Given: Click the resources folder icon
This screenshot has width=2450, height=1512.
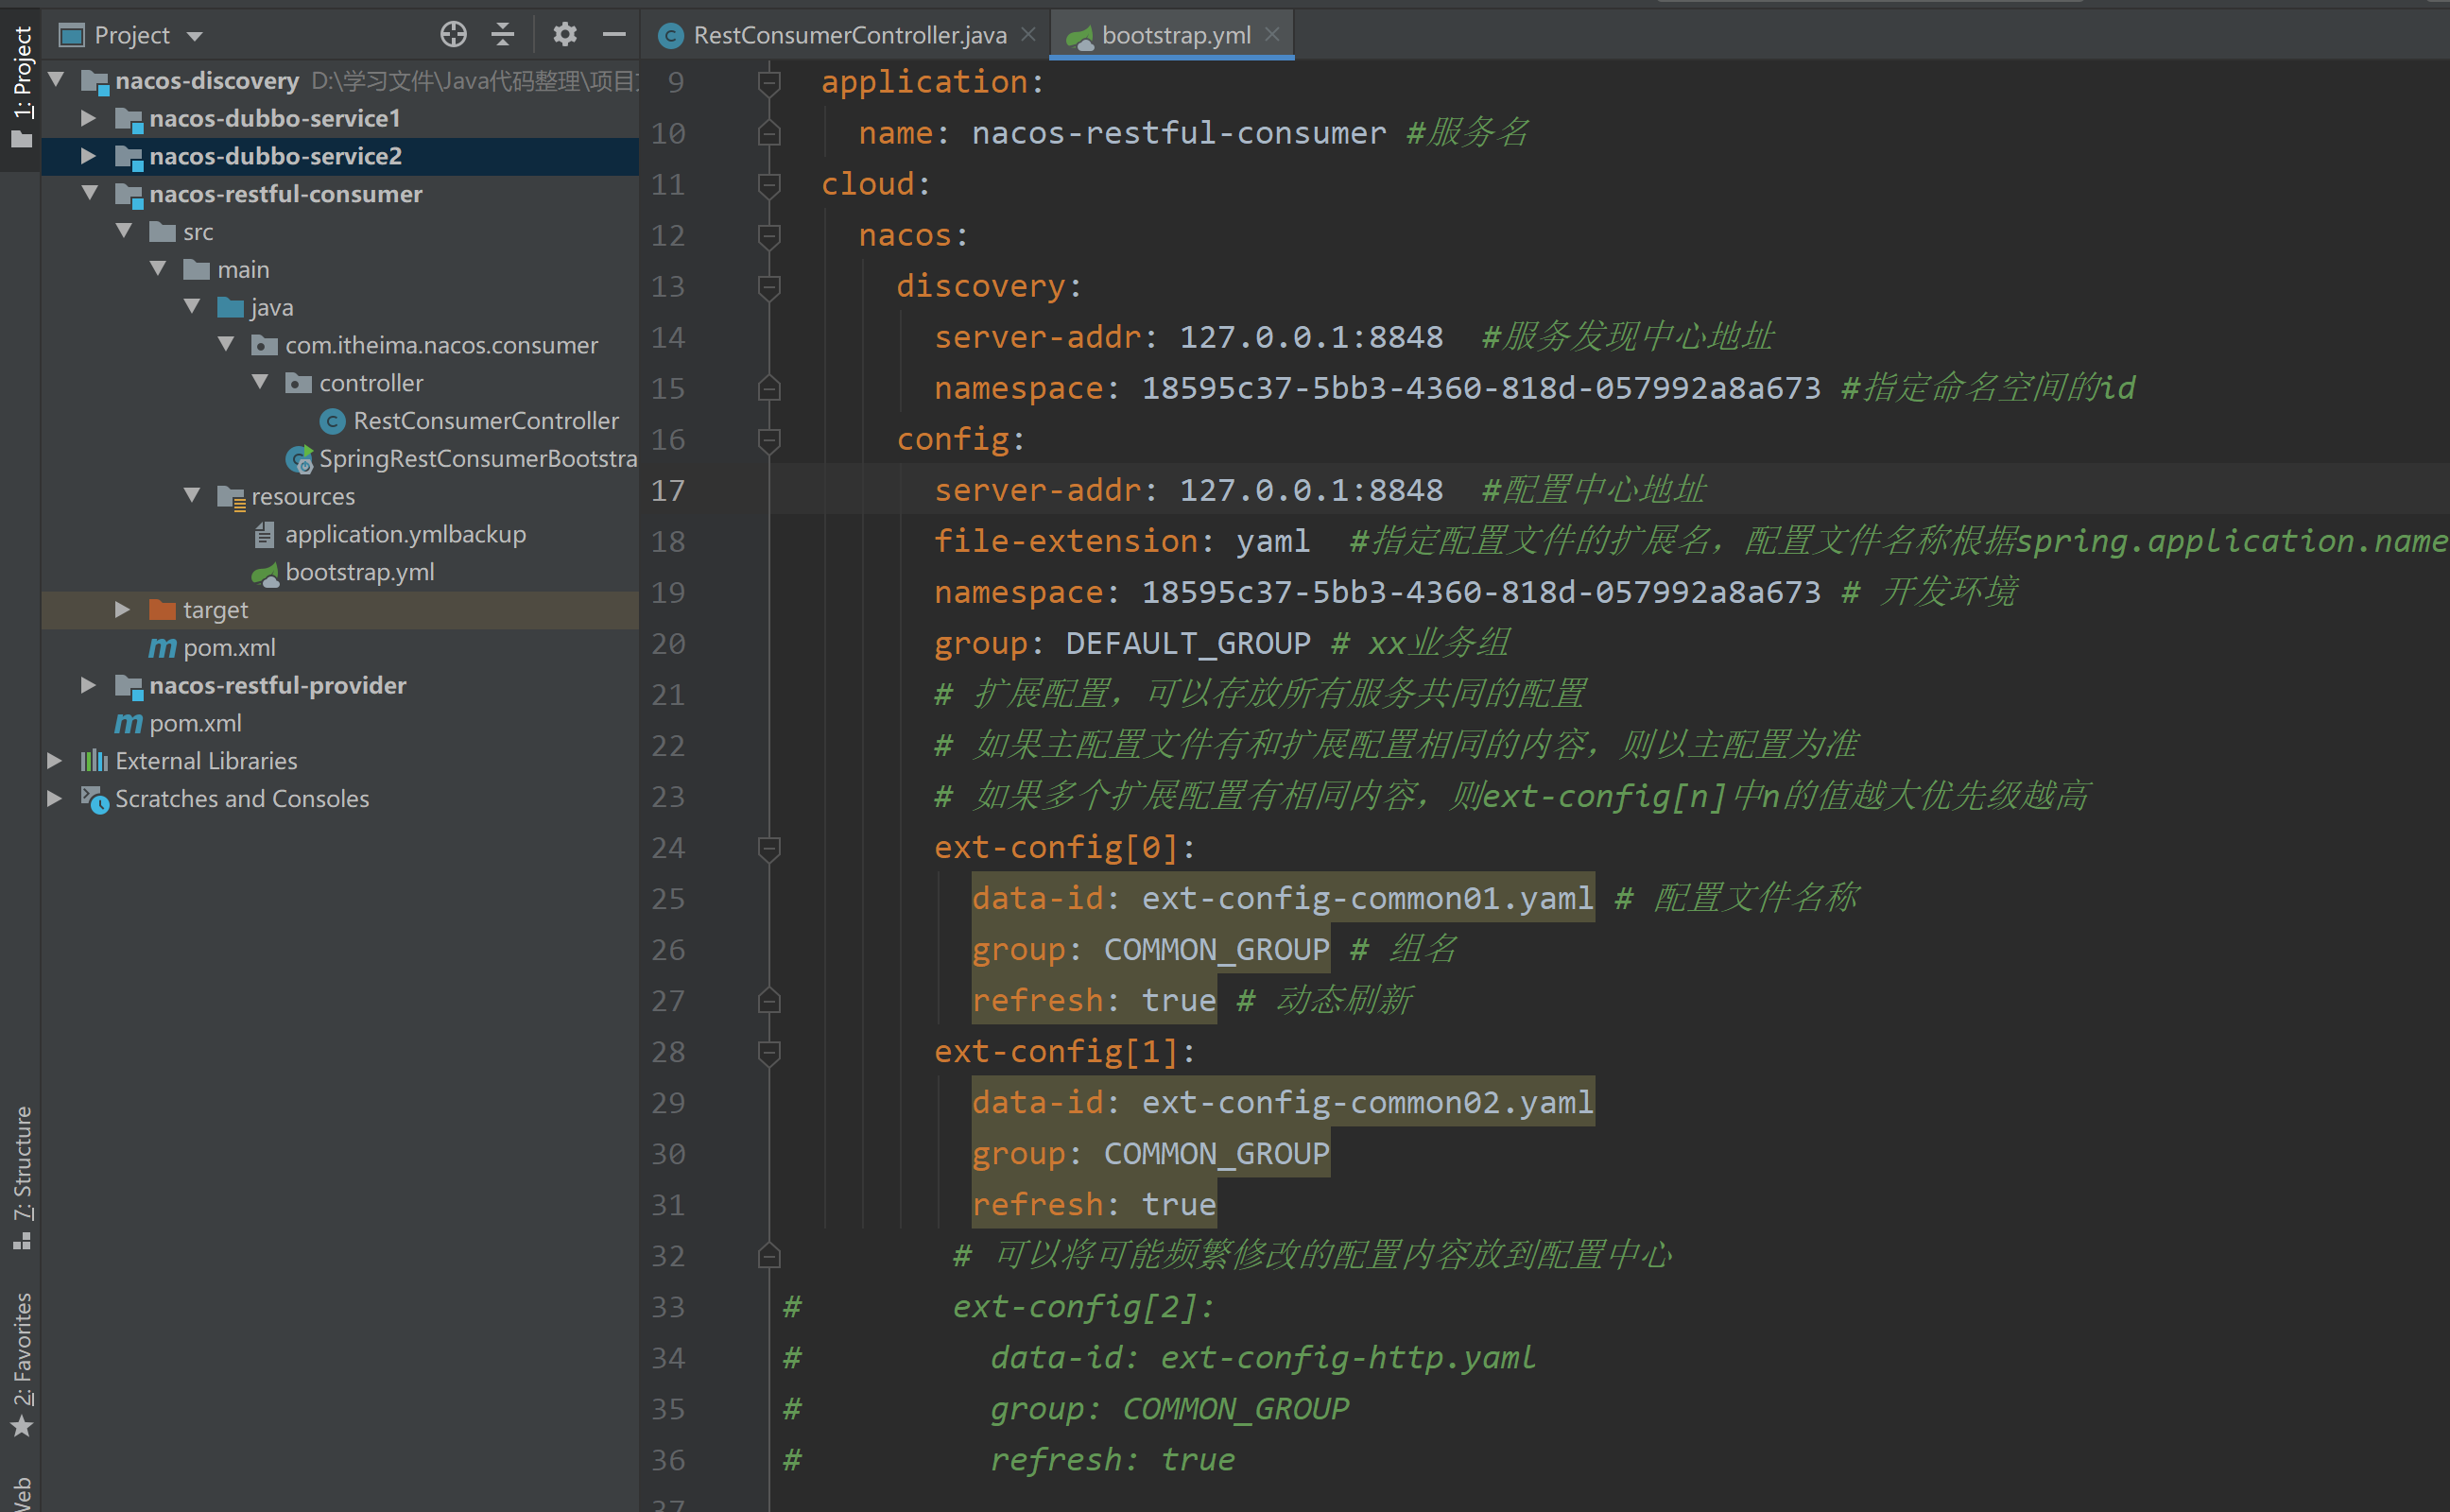Looking at the screenshot, I should [231, 497].
